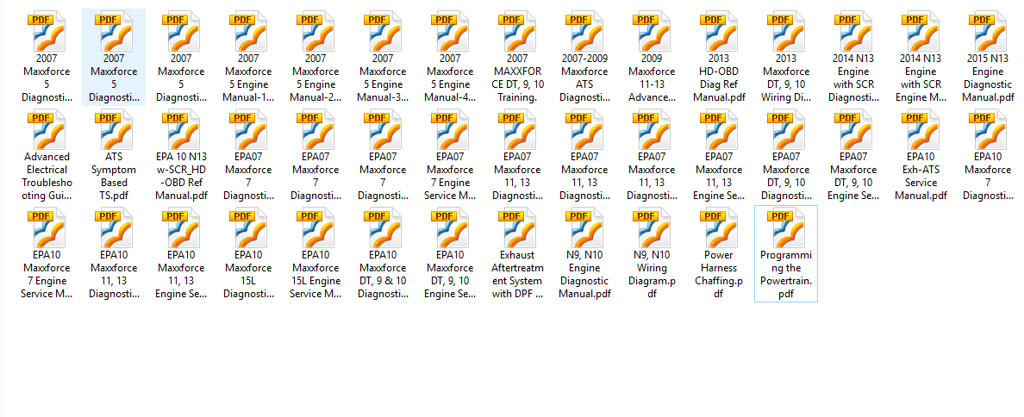The image size is (1024, 417).
Task: Select 2014 N13 Engine with SCR Engine M... file
Action: [921, 57]
